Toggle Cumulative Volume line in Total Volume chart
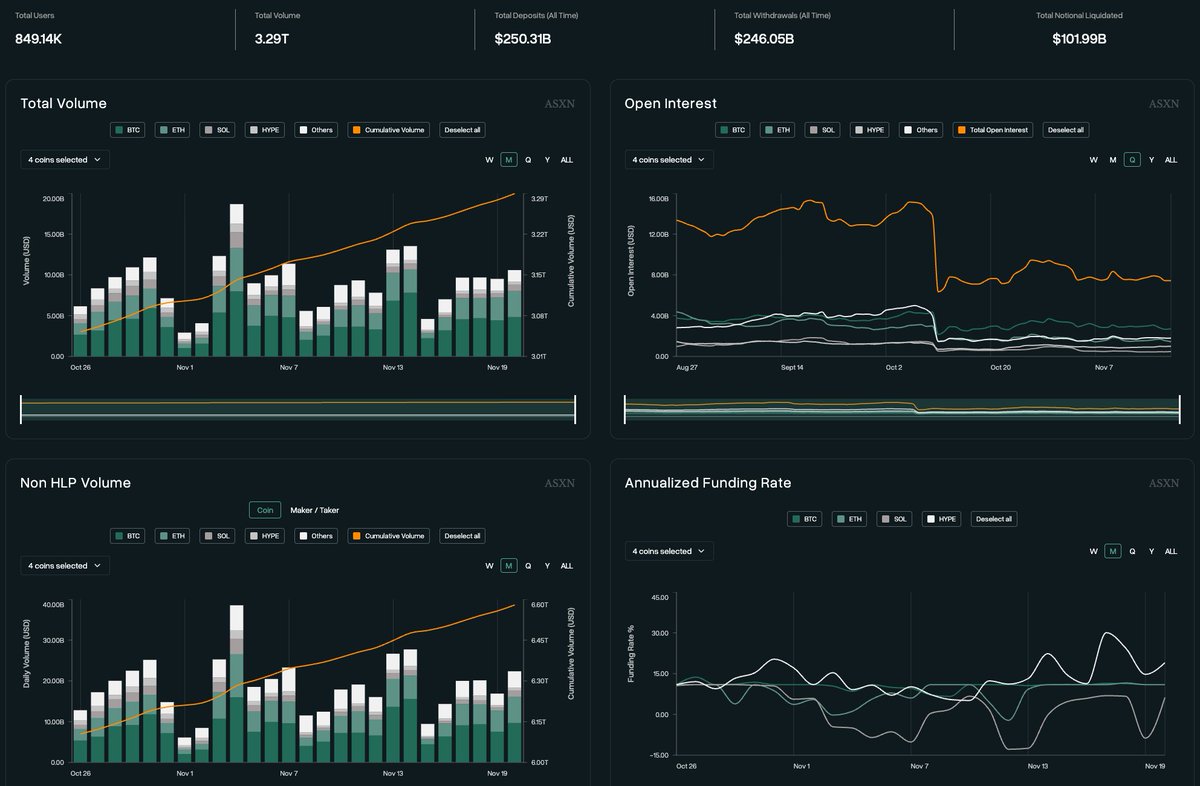1200x786 pixels. coord(389,130)
